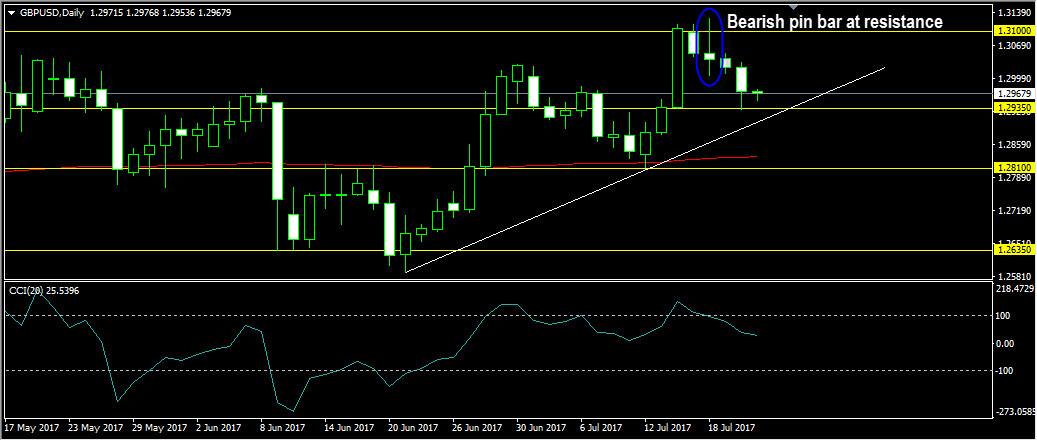Click the CCI(20) 25.5396 indicator label

pyautogui.click(x=44, y=290)
